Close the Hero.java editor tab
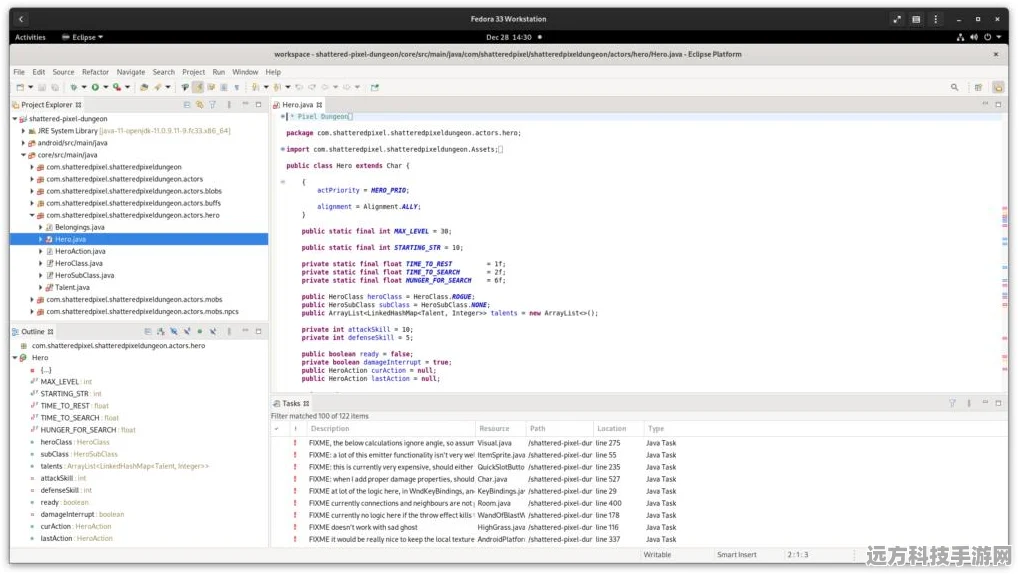This screenshot has height=574, width=1018. click(x=319, y=105)
